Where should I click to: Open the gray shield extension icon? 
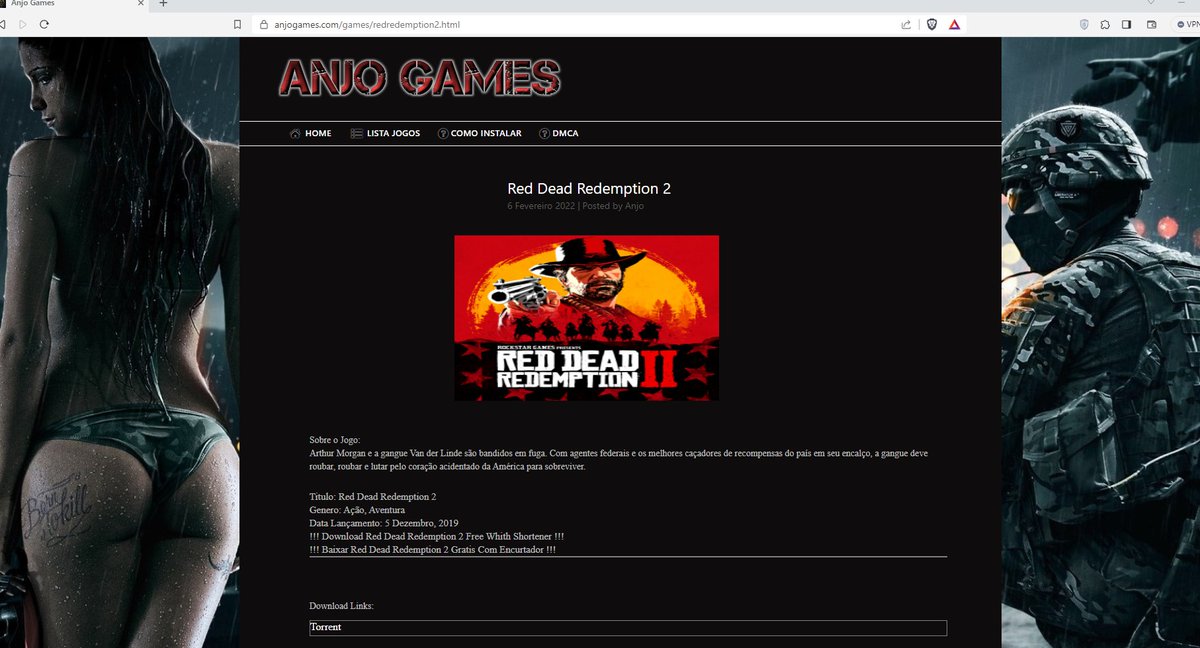coord(1084,24)
